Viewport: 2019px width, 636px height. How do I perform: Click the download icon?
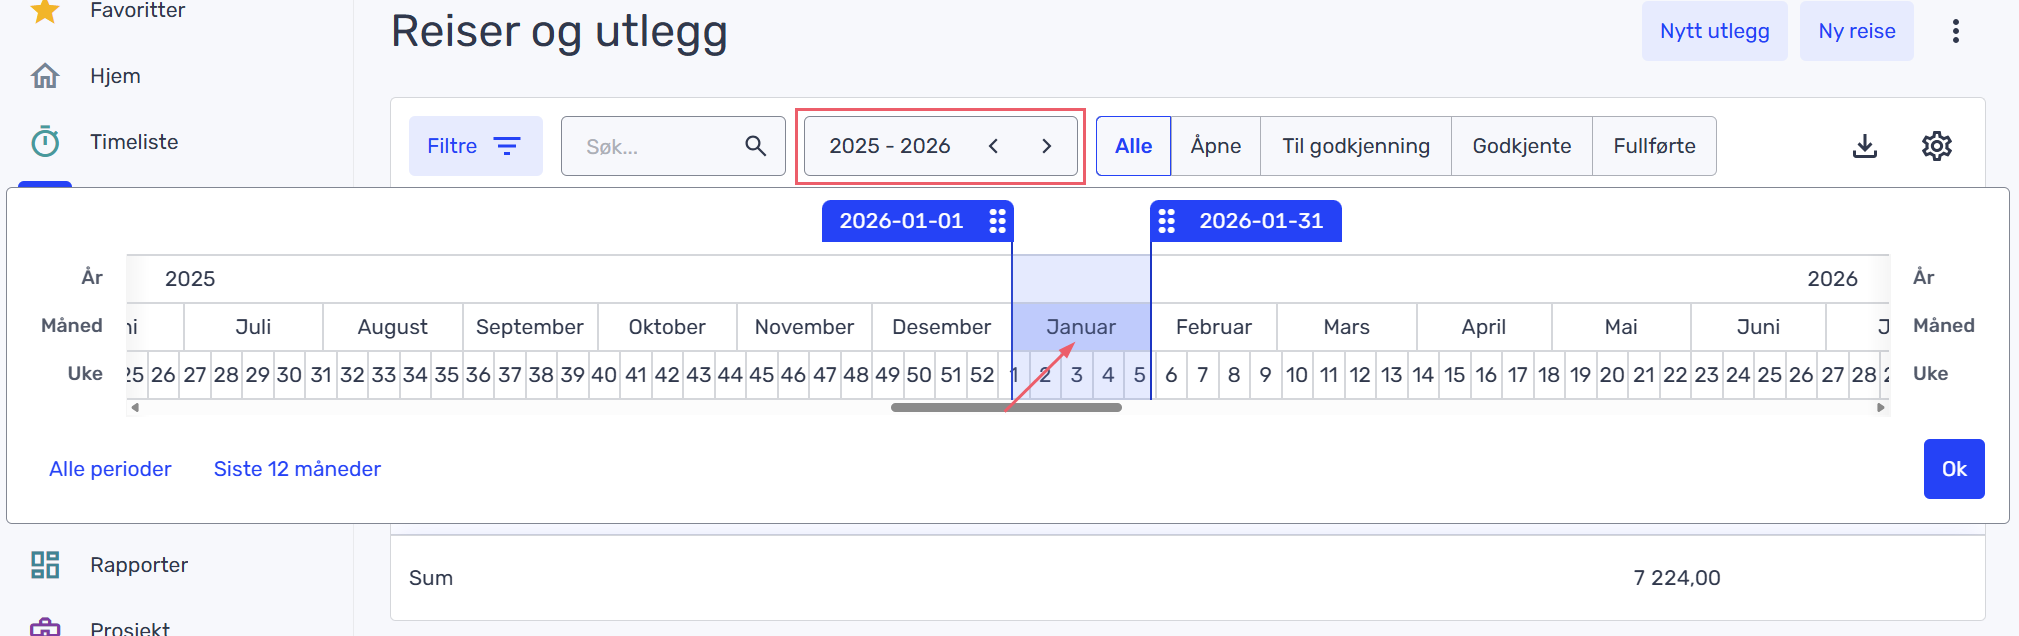(x=1864, y=146)
